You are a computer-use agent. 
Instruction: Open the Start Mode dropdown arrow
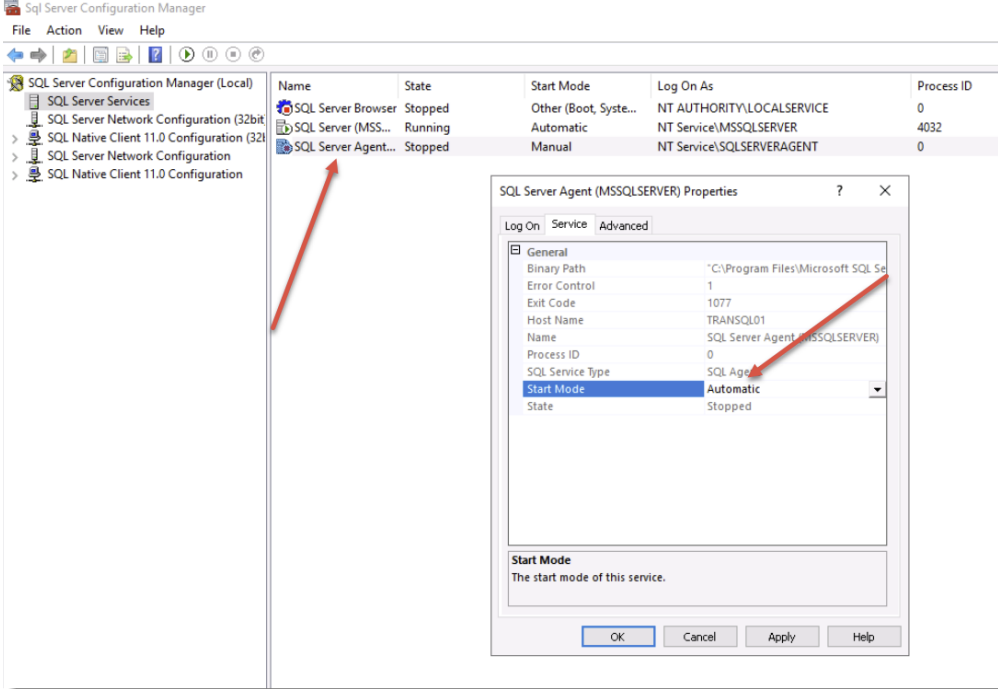coord(877,389)
